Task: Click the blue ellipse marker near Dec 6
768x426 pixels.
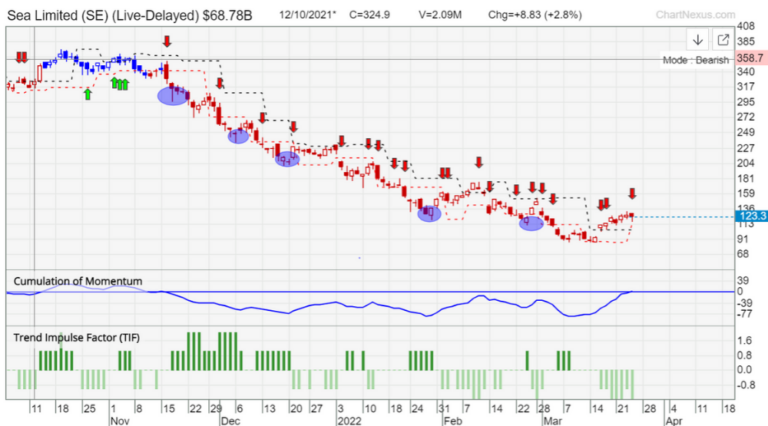Action: pyautogui.click(x=238, y=137)
